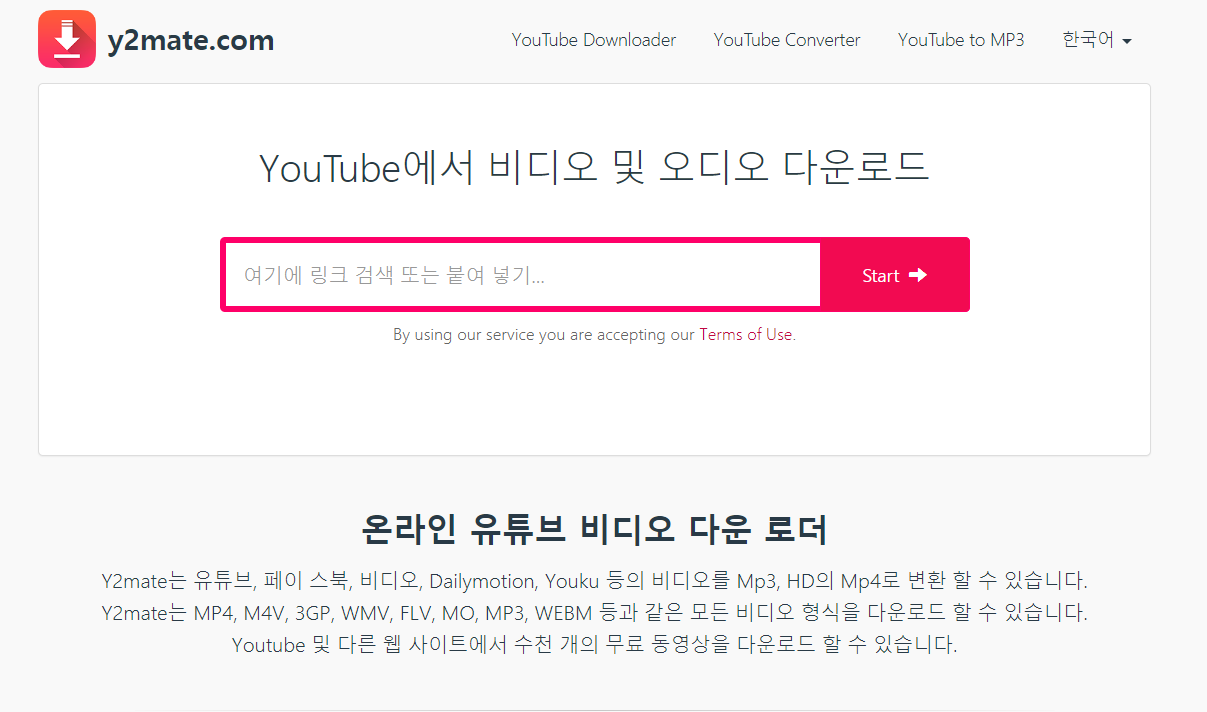
Task: Open the homepage via the y2mate.com logo
Action: click(x=190, y=40)
